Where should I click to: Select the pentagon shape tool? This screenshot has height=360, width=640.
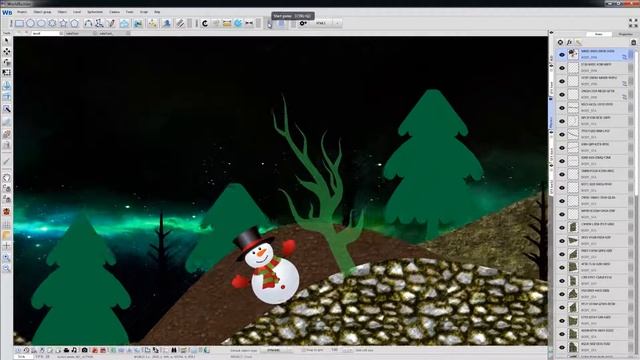75,23
